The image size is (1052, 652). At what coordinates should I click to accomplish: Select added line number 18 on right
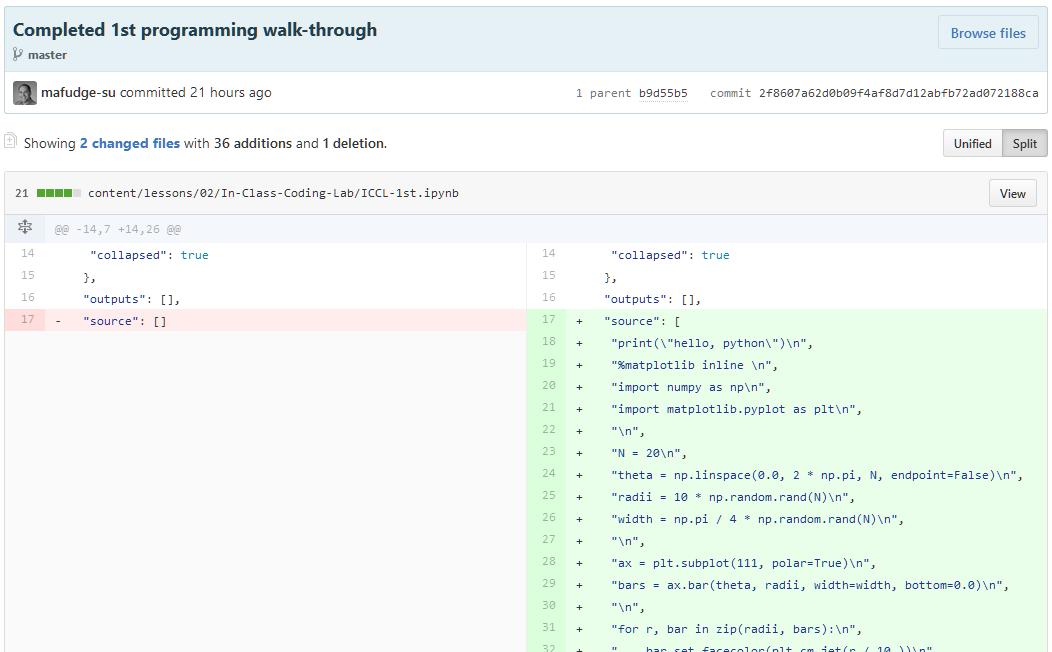point(547,342)
